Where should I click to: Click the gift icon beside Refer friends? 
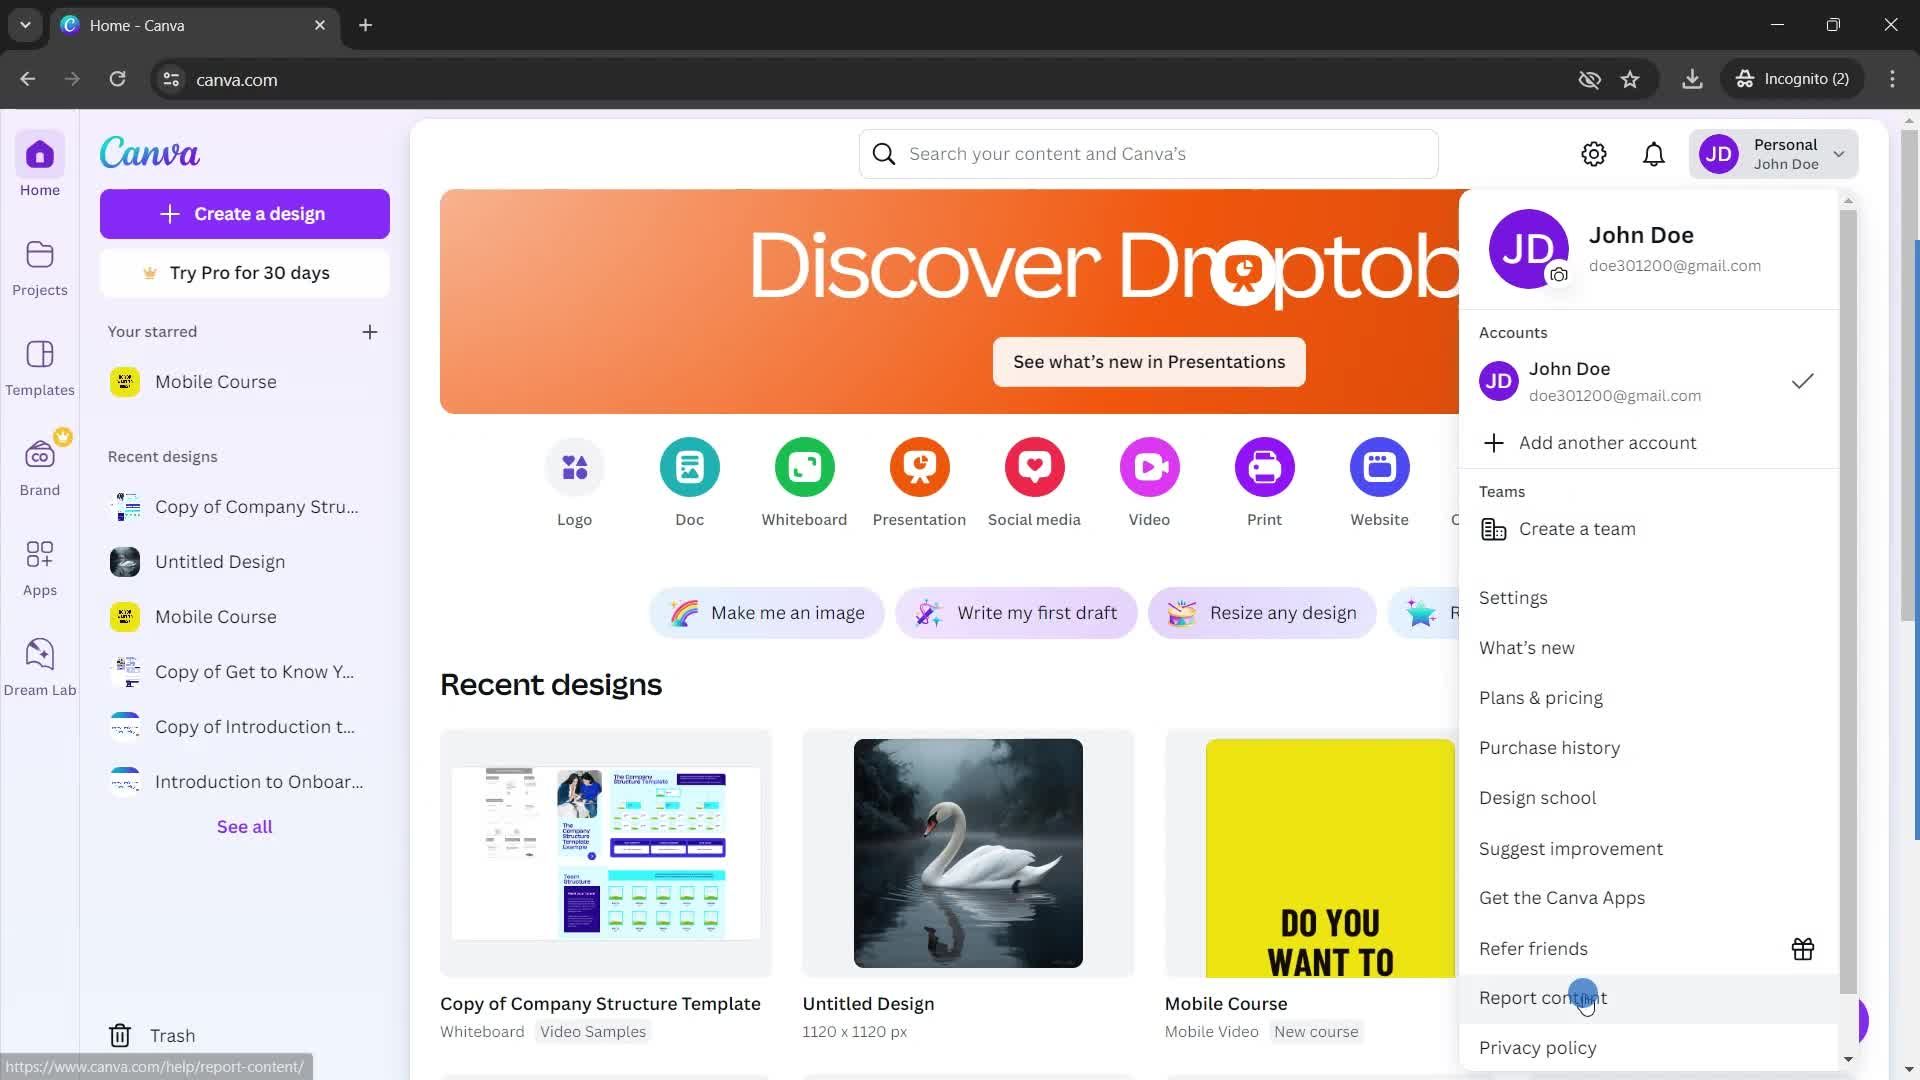click(1803, 949)
